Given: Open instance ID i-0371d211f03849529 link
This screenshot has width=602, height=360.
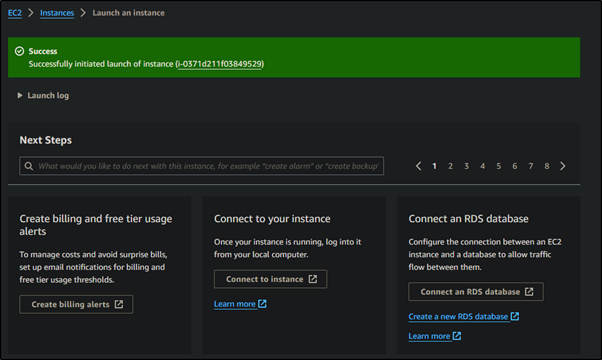Looking at the screenshot, I should click(220, 64).
